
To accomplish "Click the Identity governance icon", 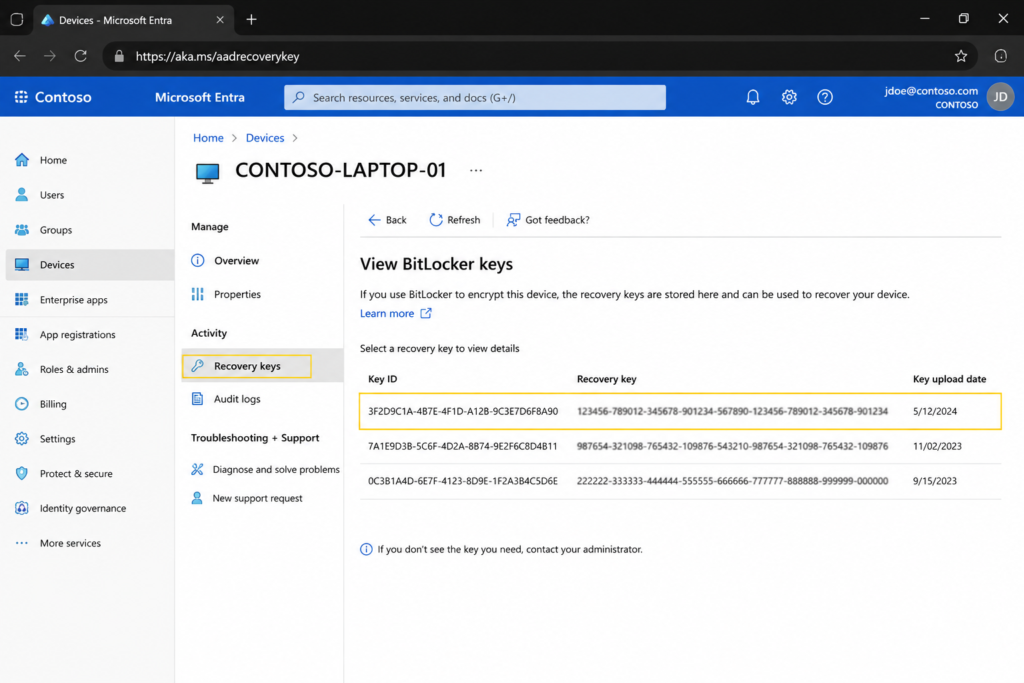I will click(x=22, y=508).
